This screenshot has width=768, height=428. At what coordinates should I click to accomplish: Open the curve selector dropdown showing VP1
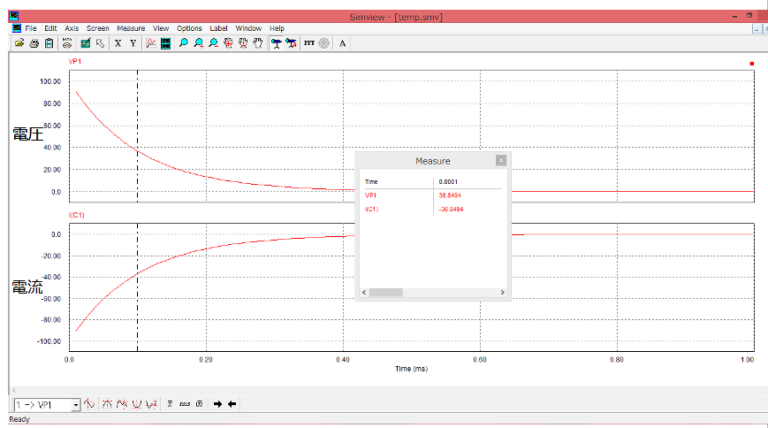coord(75,404)
